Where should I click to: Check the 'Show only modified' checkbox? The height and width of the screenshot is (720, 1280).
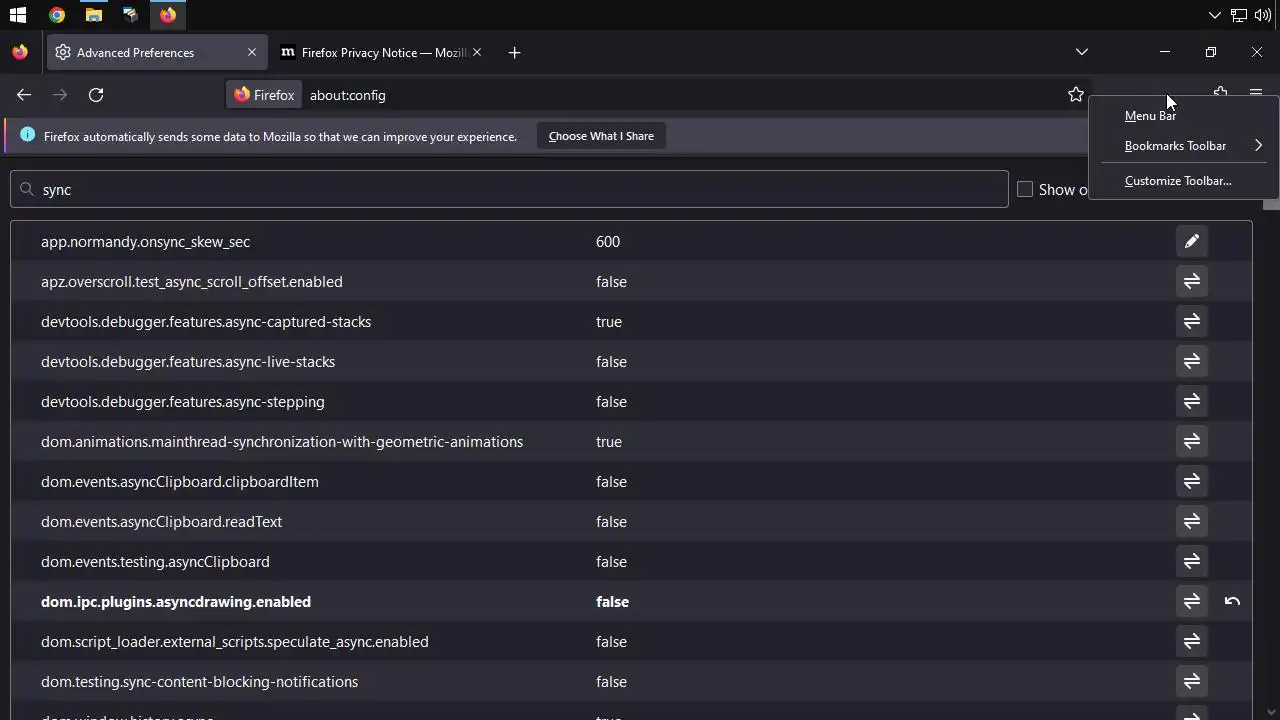coord(1025,190)
